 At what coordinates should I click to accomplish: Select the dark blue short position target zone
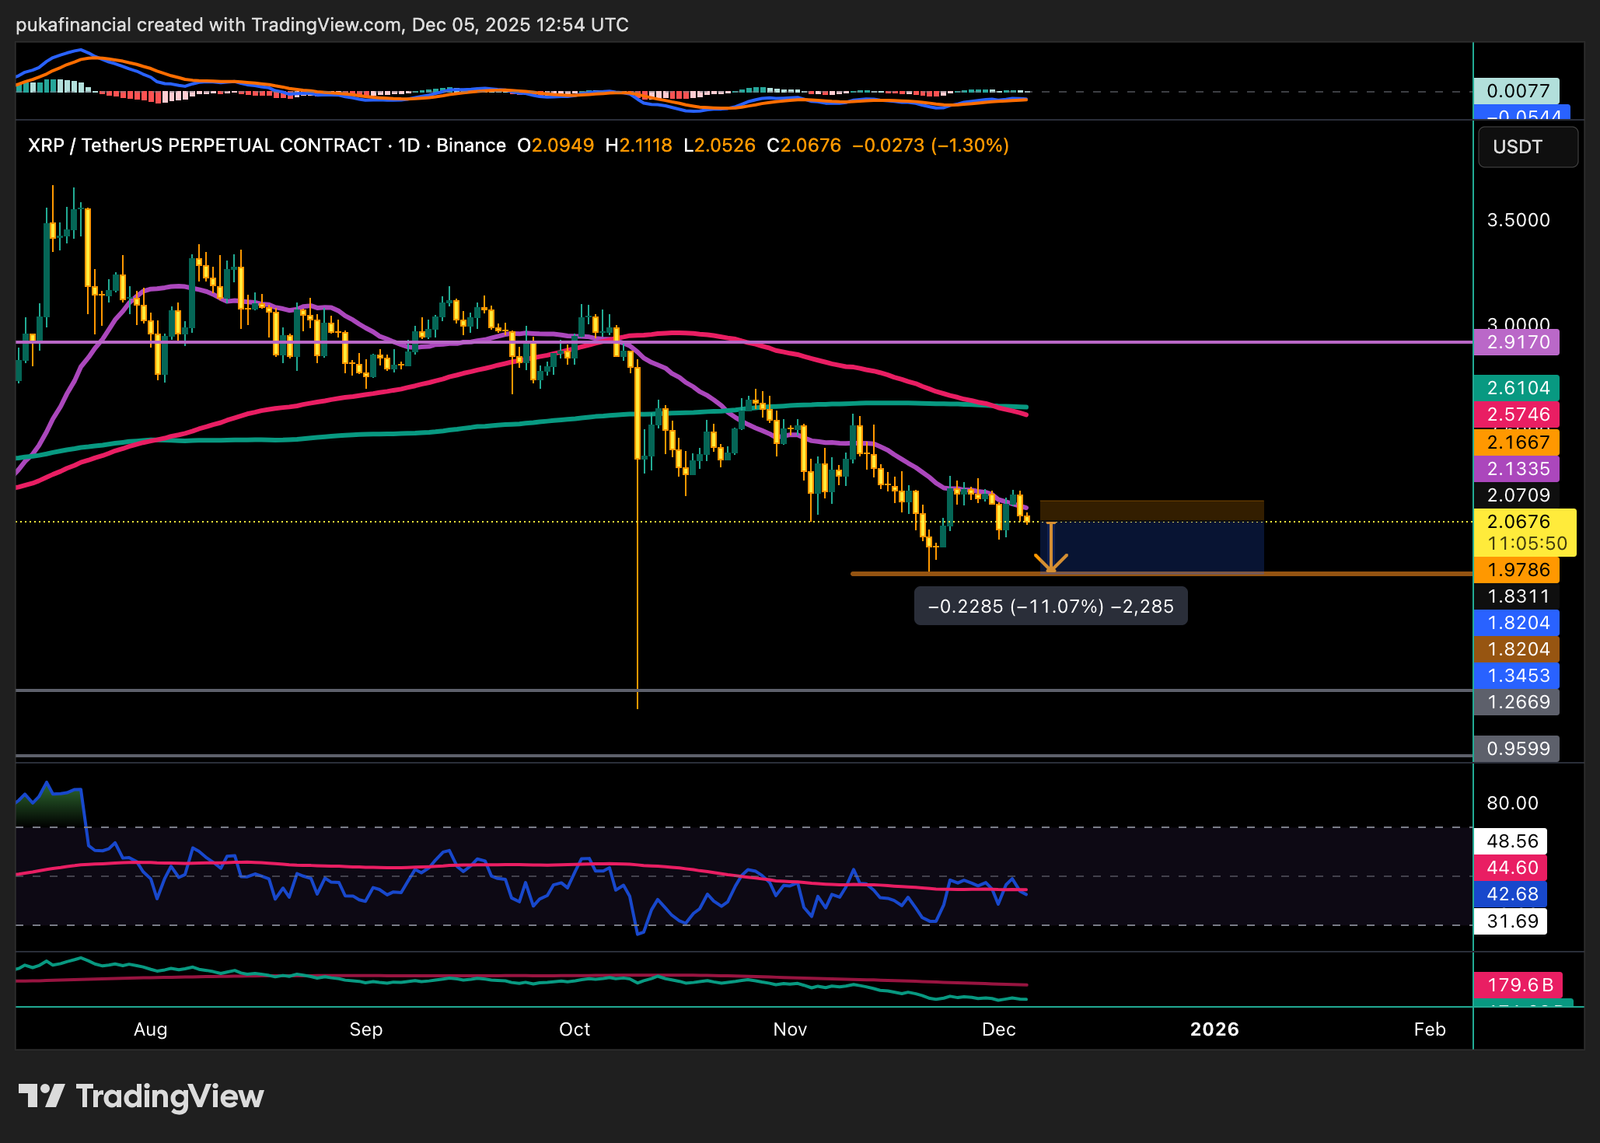[x=1152, y=547]
